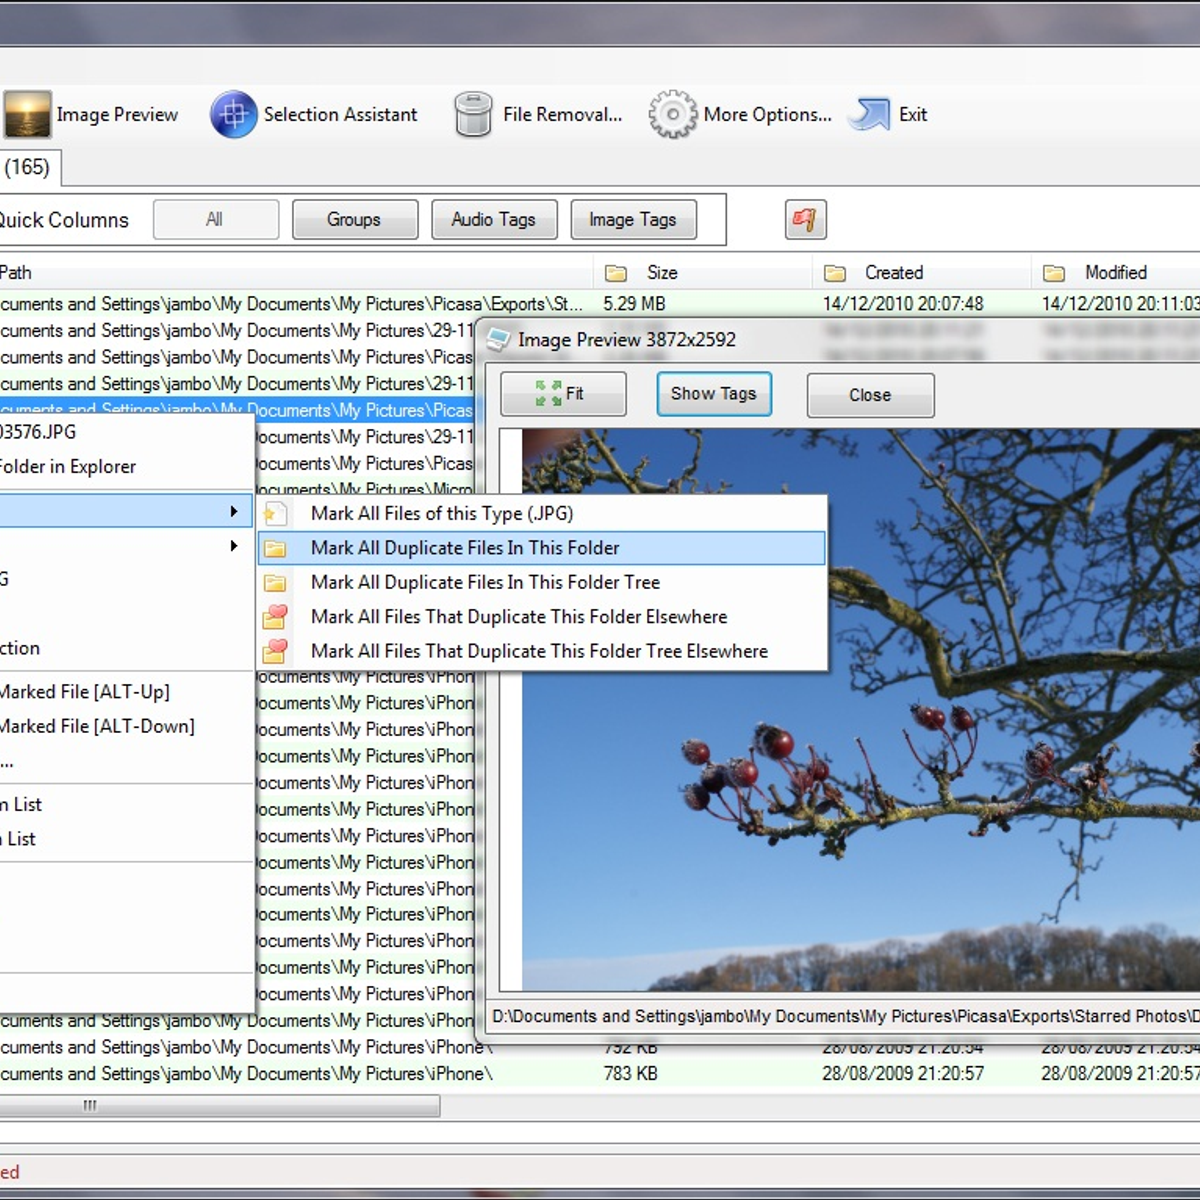Click the red flag icon button

[805, 220]
